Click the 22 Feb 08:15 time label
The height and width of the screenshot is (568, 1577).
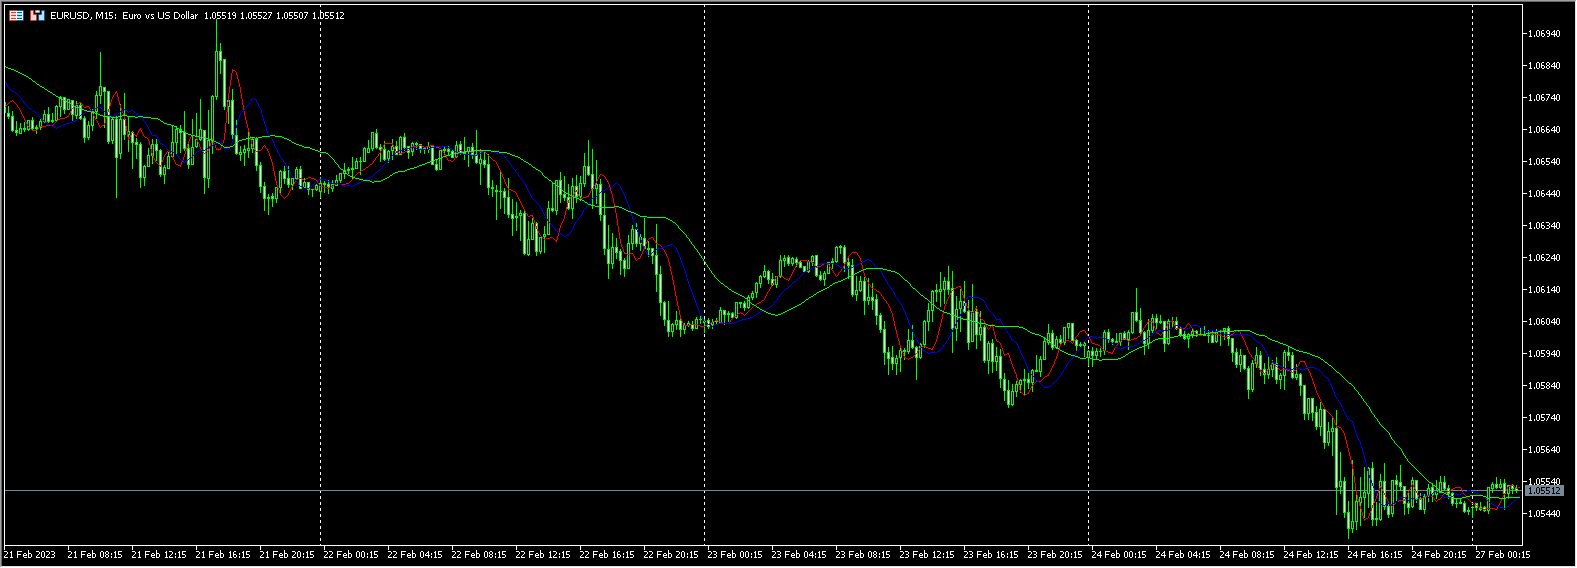[479, 554]
